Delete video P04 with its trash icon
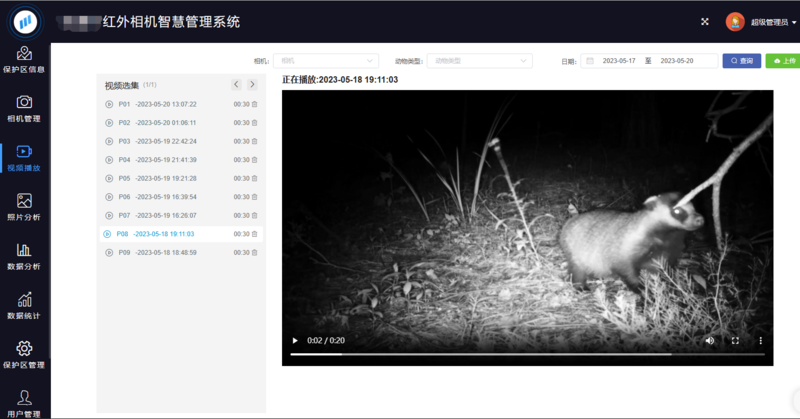 pos(255,160)
